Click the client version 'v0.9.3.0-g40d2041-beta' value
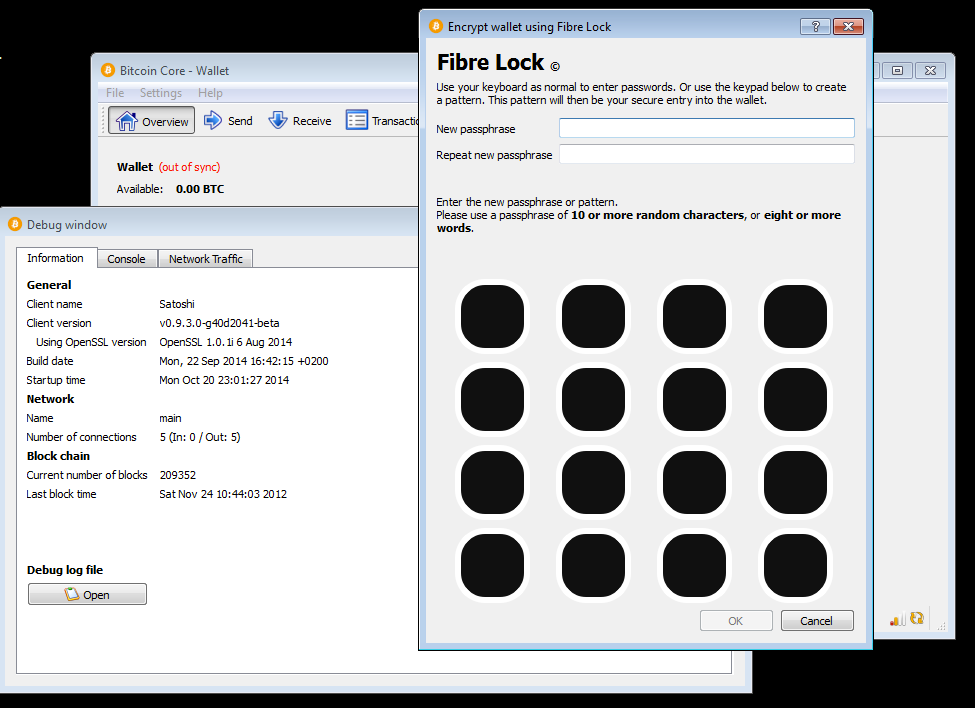This screenshot has width=975, height=708. point(219,323)
